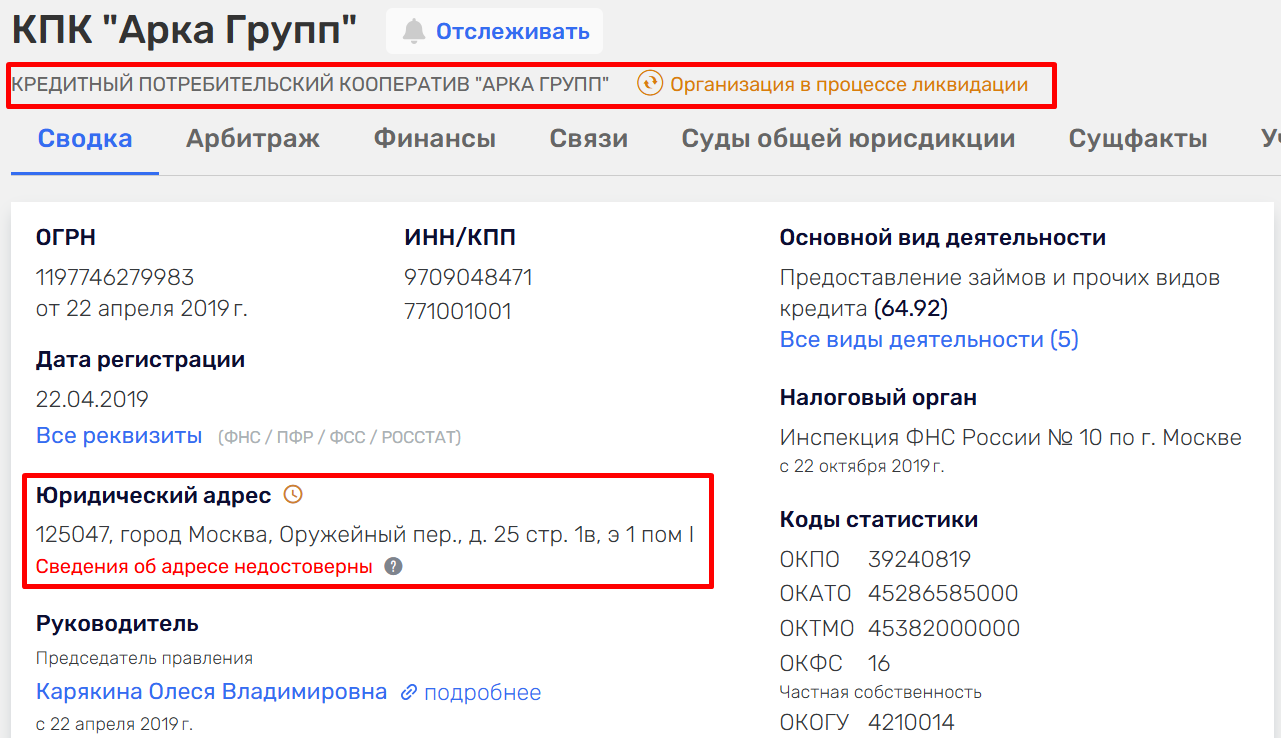The height and width of the screenshot is (738, 1281).
Task: Click the KPP value 771001001
Action: 458,311
